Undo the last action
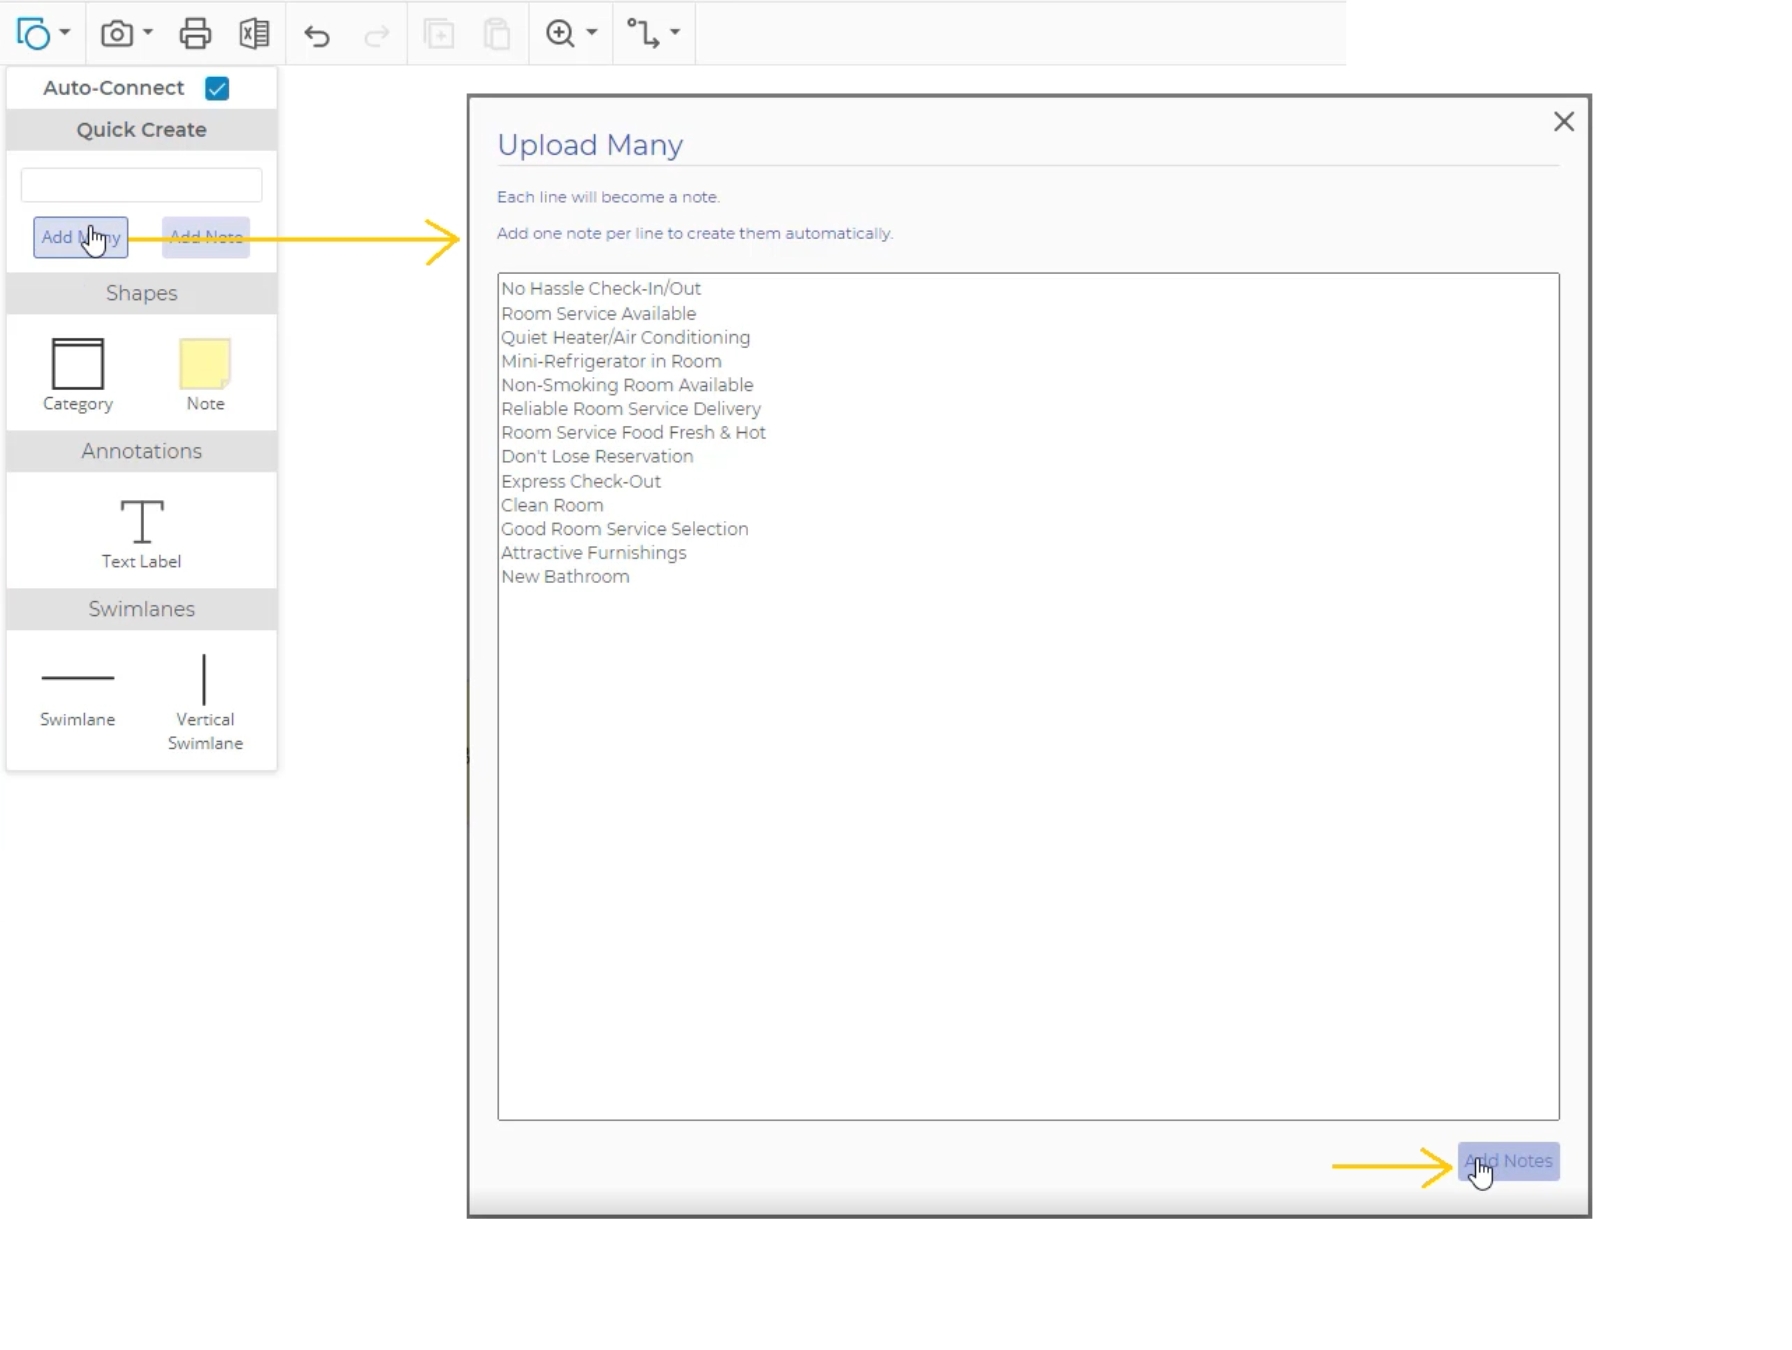The height and width of the screenshot is (1350, 1792). pos(317,36)
